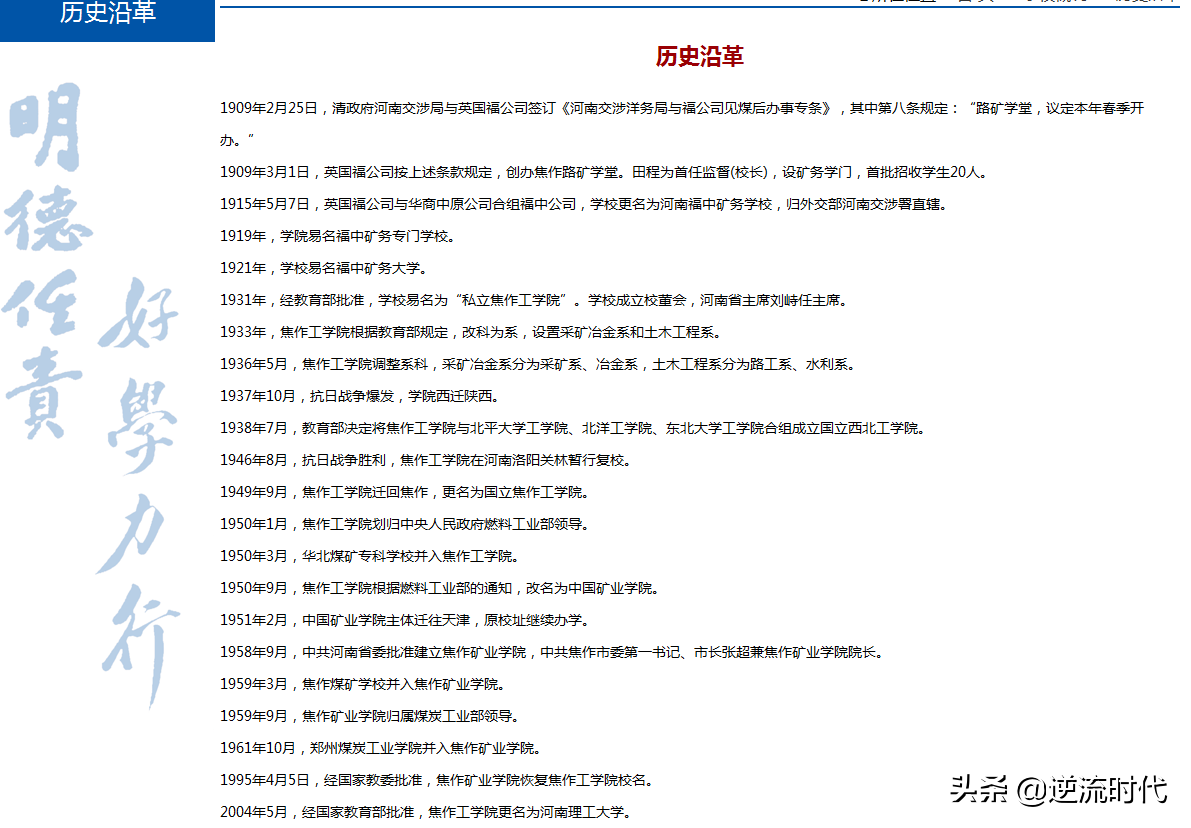Viewport: 1191px width, 828px height.
Task: Click the 1949年9月 国立焦作工学院 line
Action: click(406, 492)
